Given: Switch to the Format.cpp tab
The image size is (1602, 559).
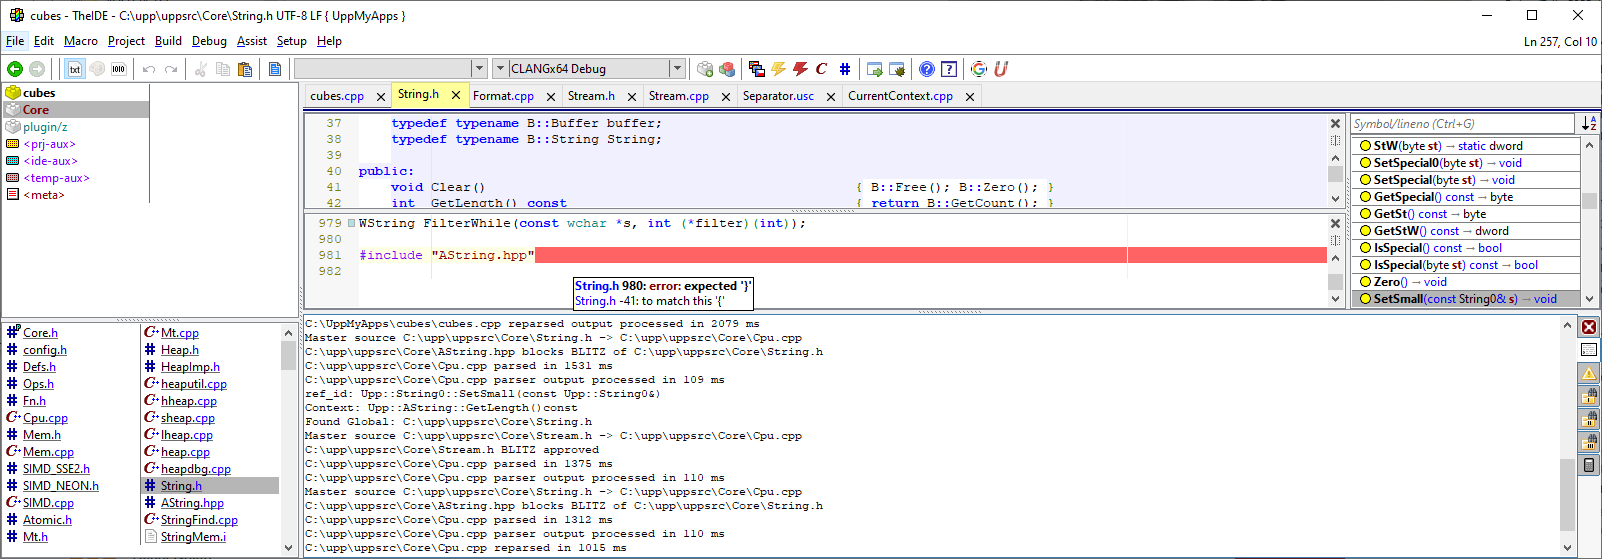Looking at the screenshot, I should (503, 96).
